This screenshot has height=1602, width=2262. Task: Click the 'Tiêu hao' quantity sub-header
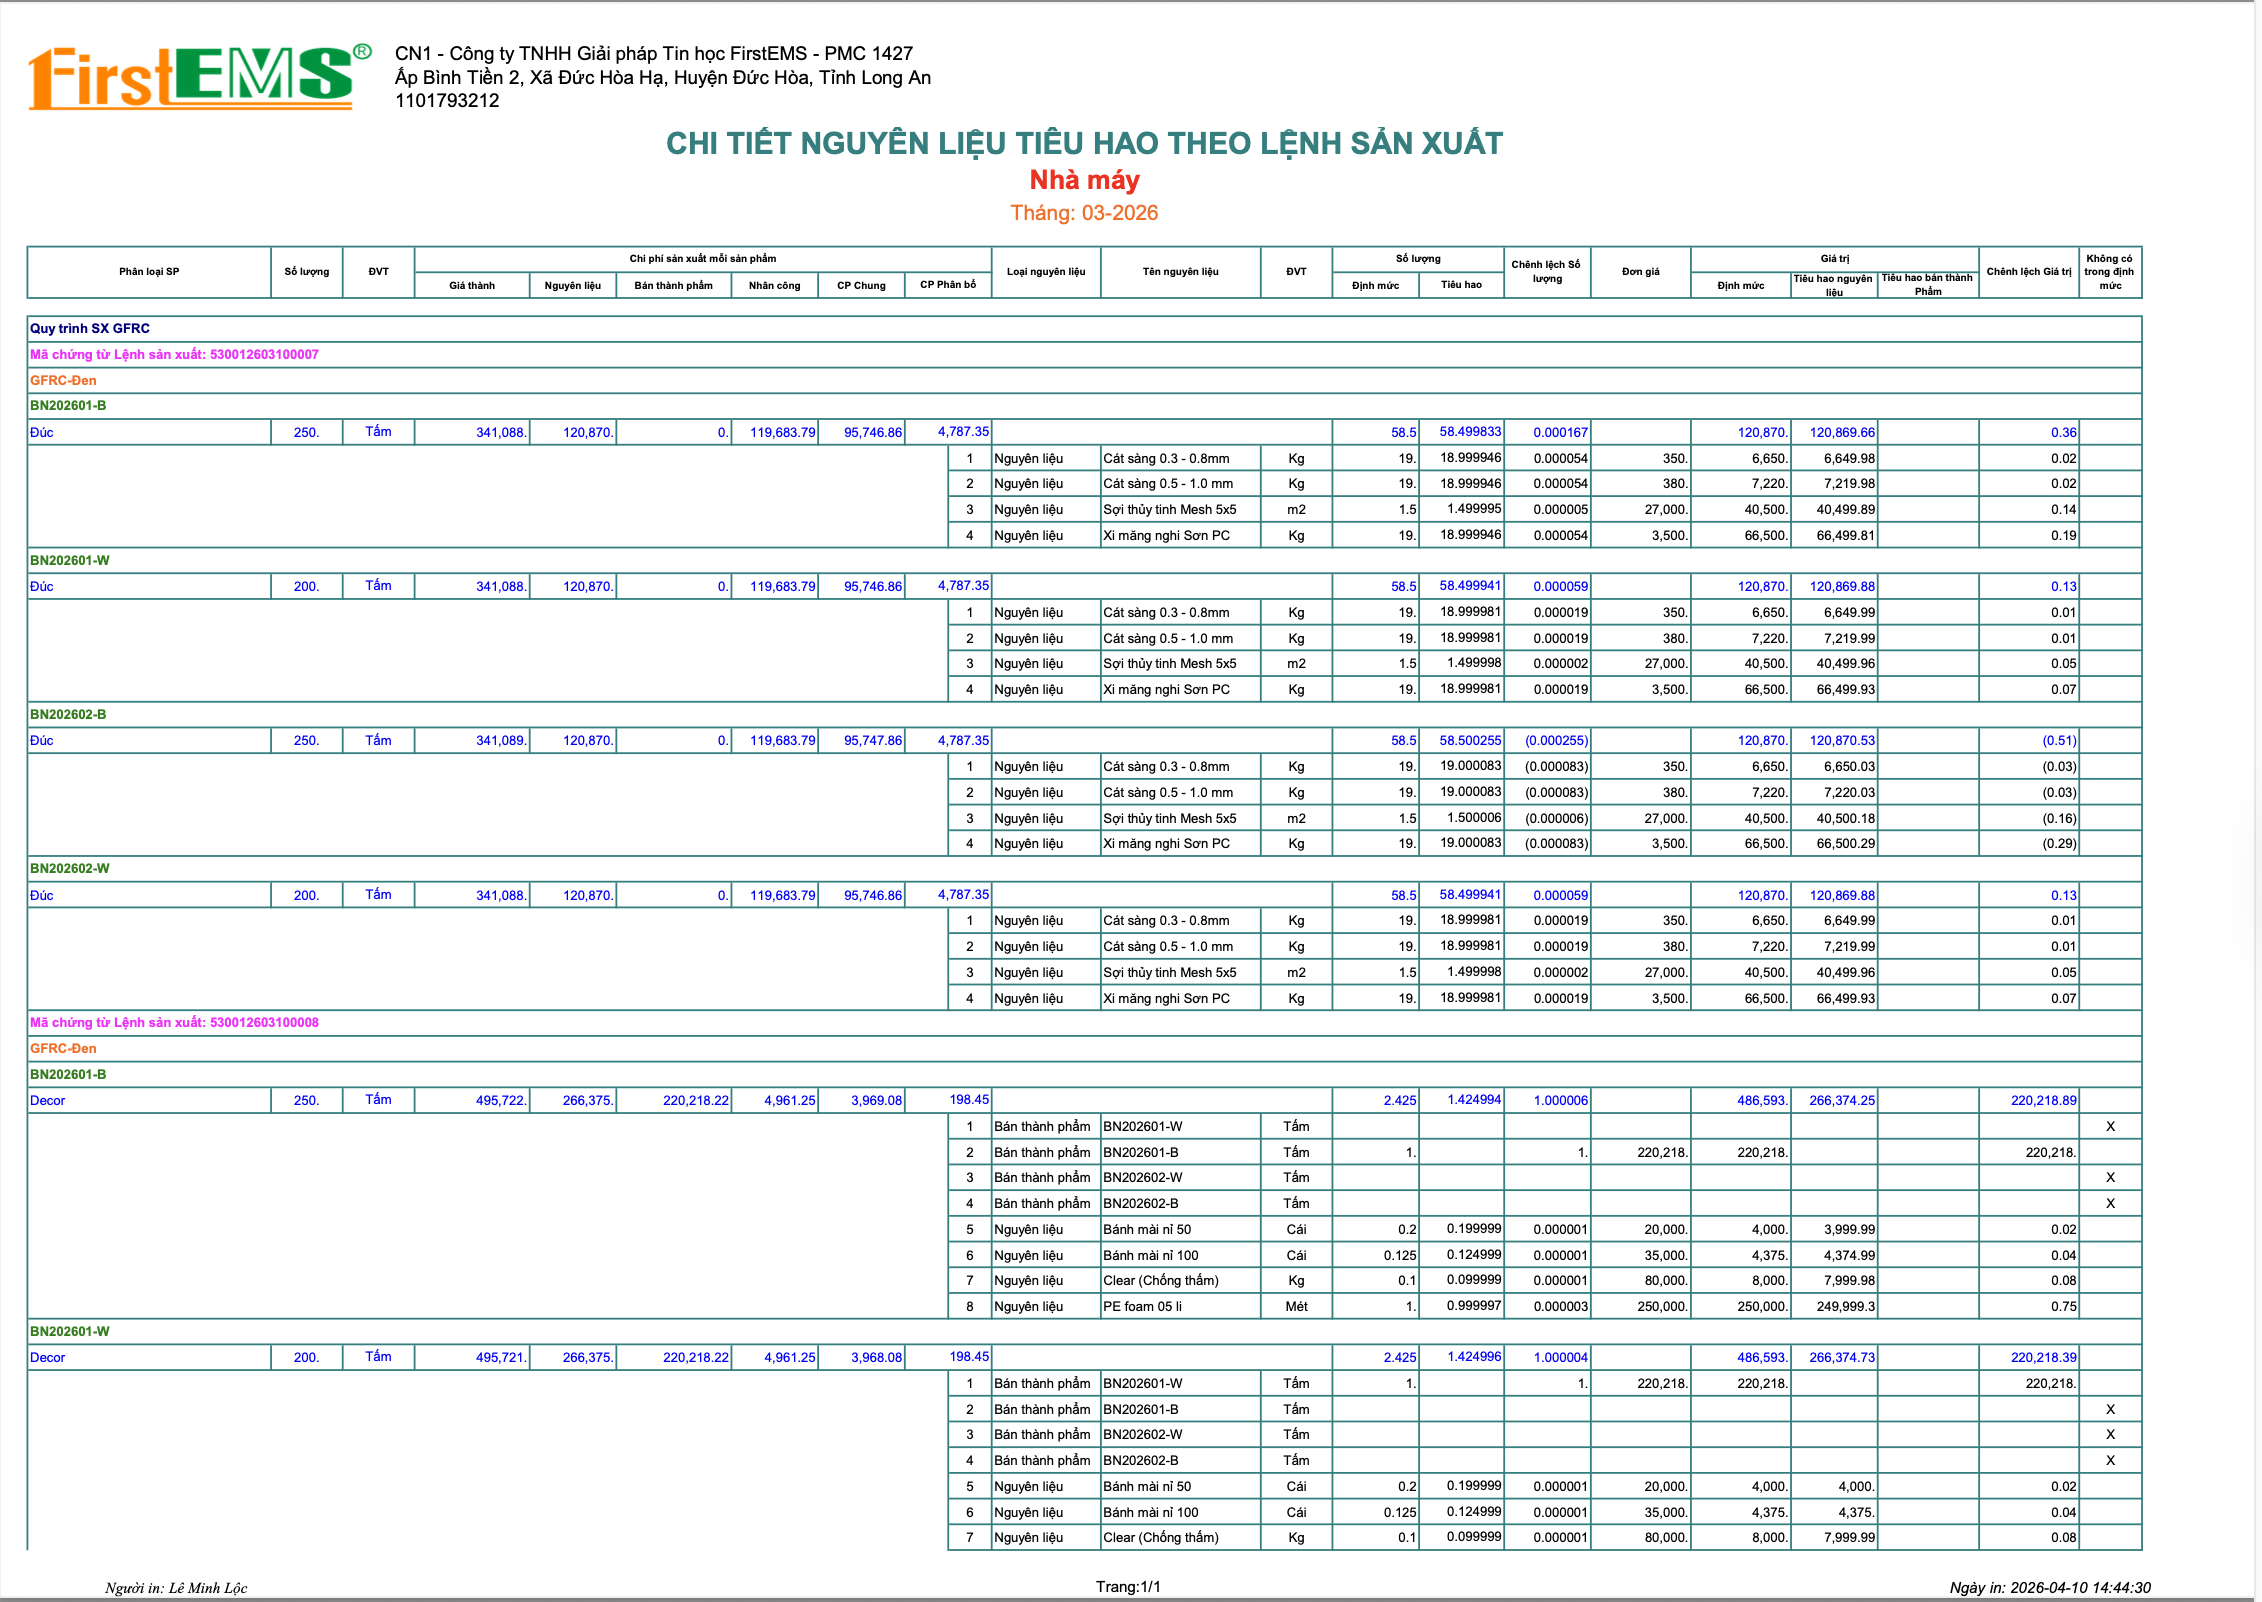(1461, 285)
